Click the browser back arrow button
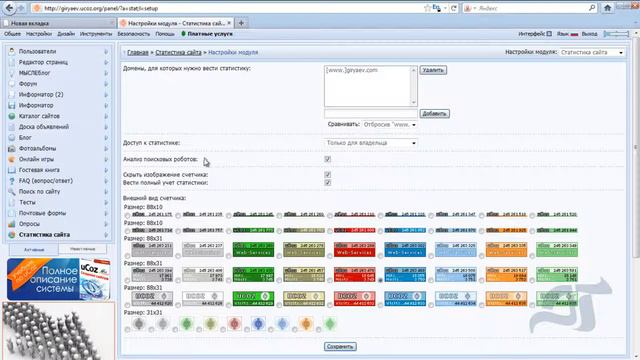This screenshot has height=360, width=640. (x=9, y=8)
